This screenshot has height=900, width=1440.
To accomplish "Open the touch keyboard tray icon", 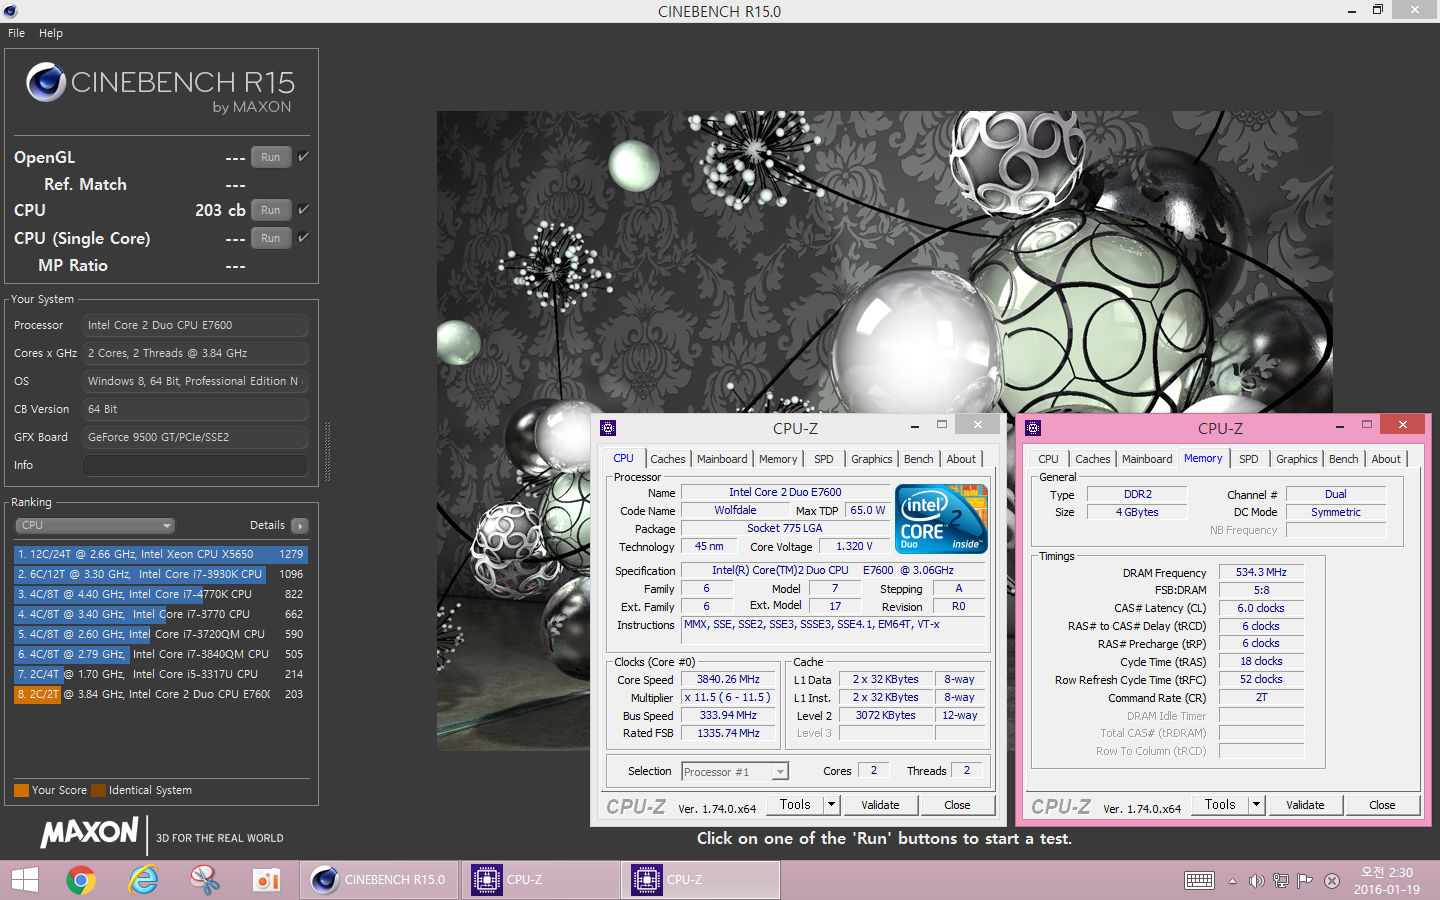I will (x=1199, y=881).
